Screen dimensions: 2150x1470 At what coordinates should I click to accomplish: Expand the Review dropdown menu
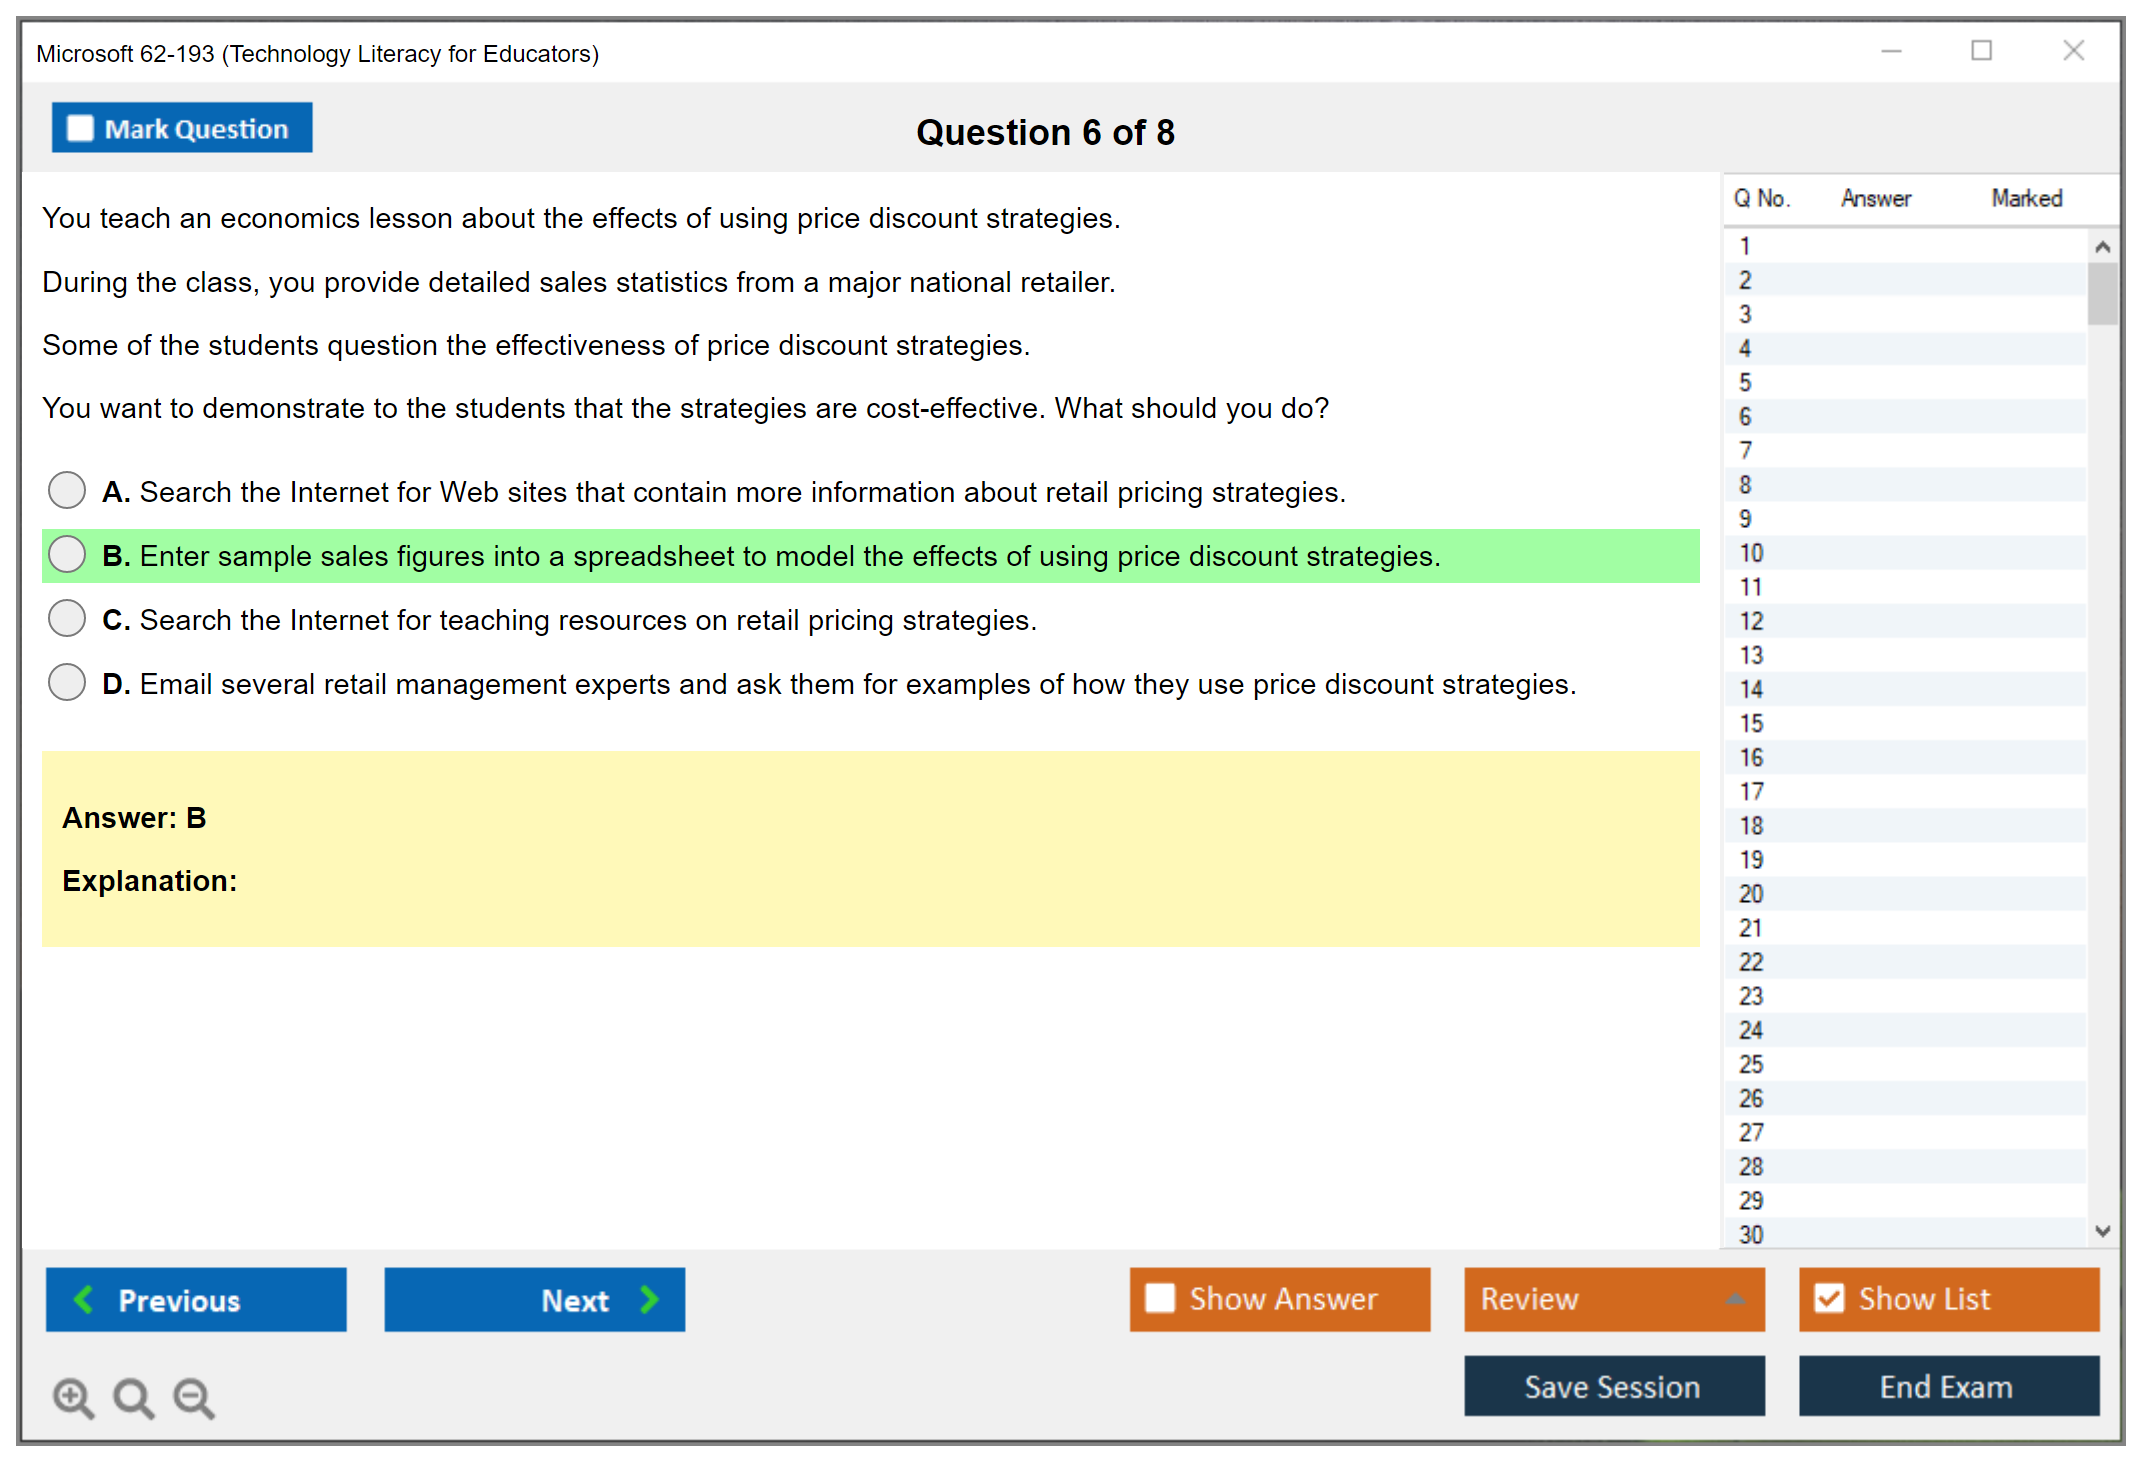(1735, 1298)
